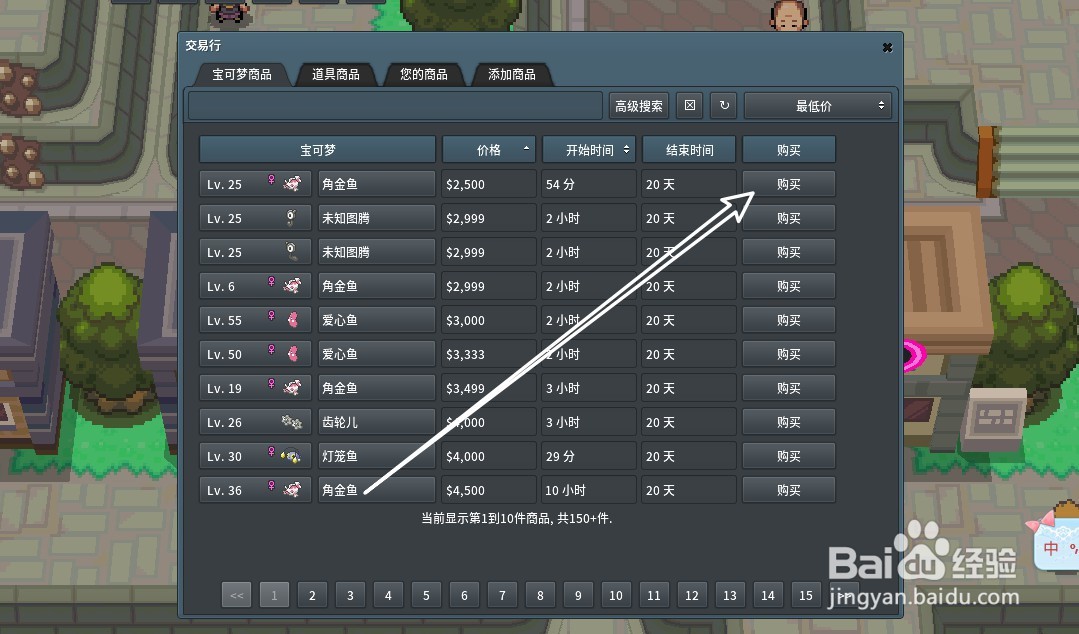Viewport: 1079px width, 634px height.
Task: Go to page 7
Action: click(502, 595)
